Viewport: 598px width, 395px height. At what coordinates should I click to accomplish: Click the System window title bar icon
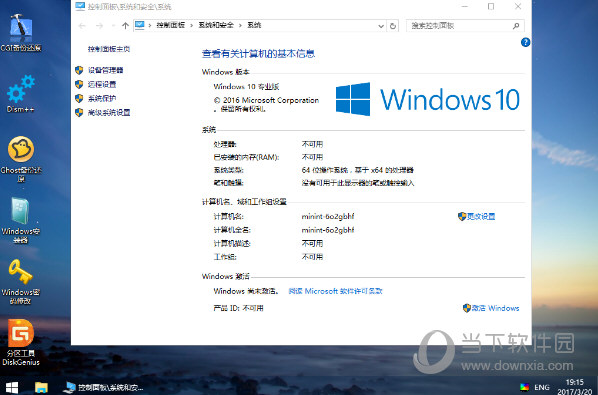(x=80, y=6)
